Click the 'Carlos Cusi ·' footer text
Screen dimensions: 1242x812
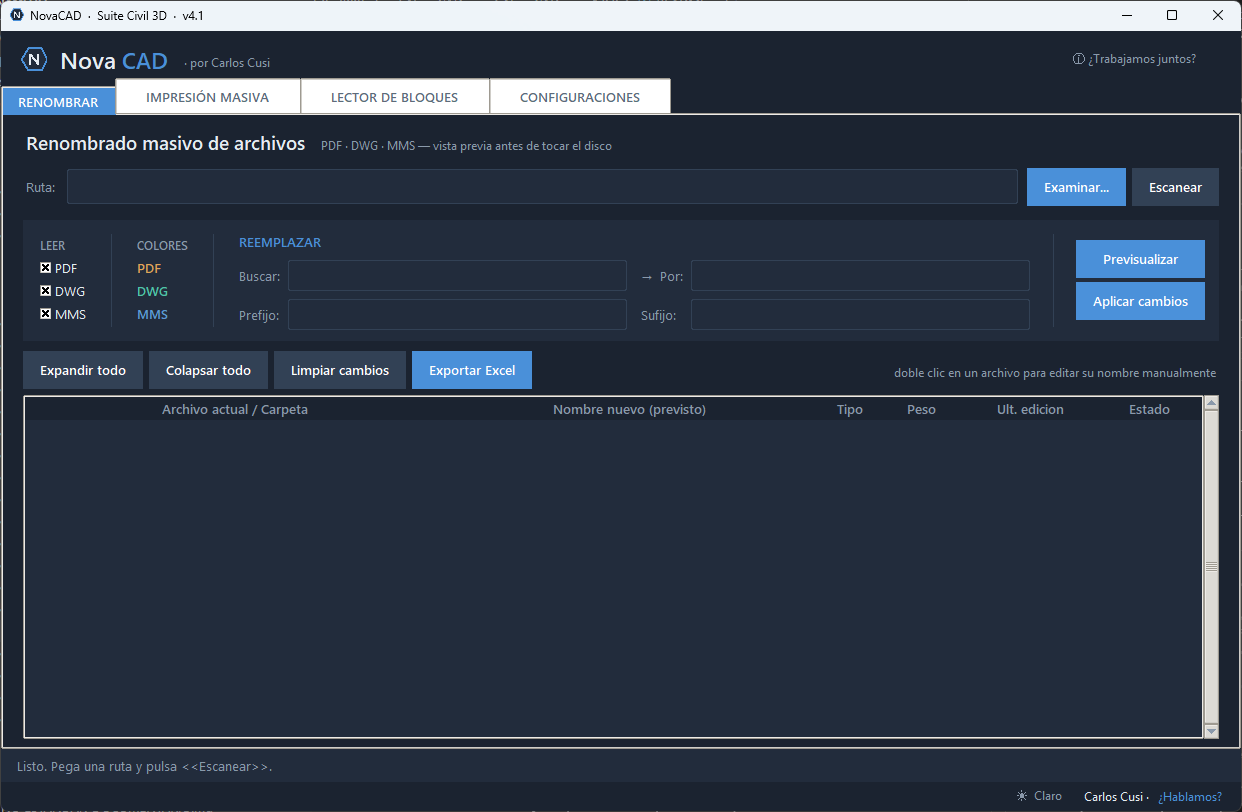point(1117,797)
